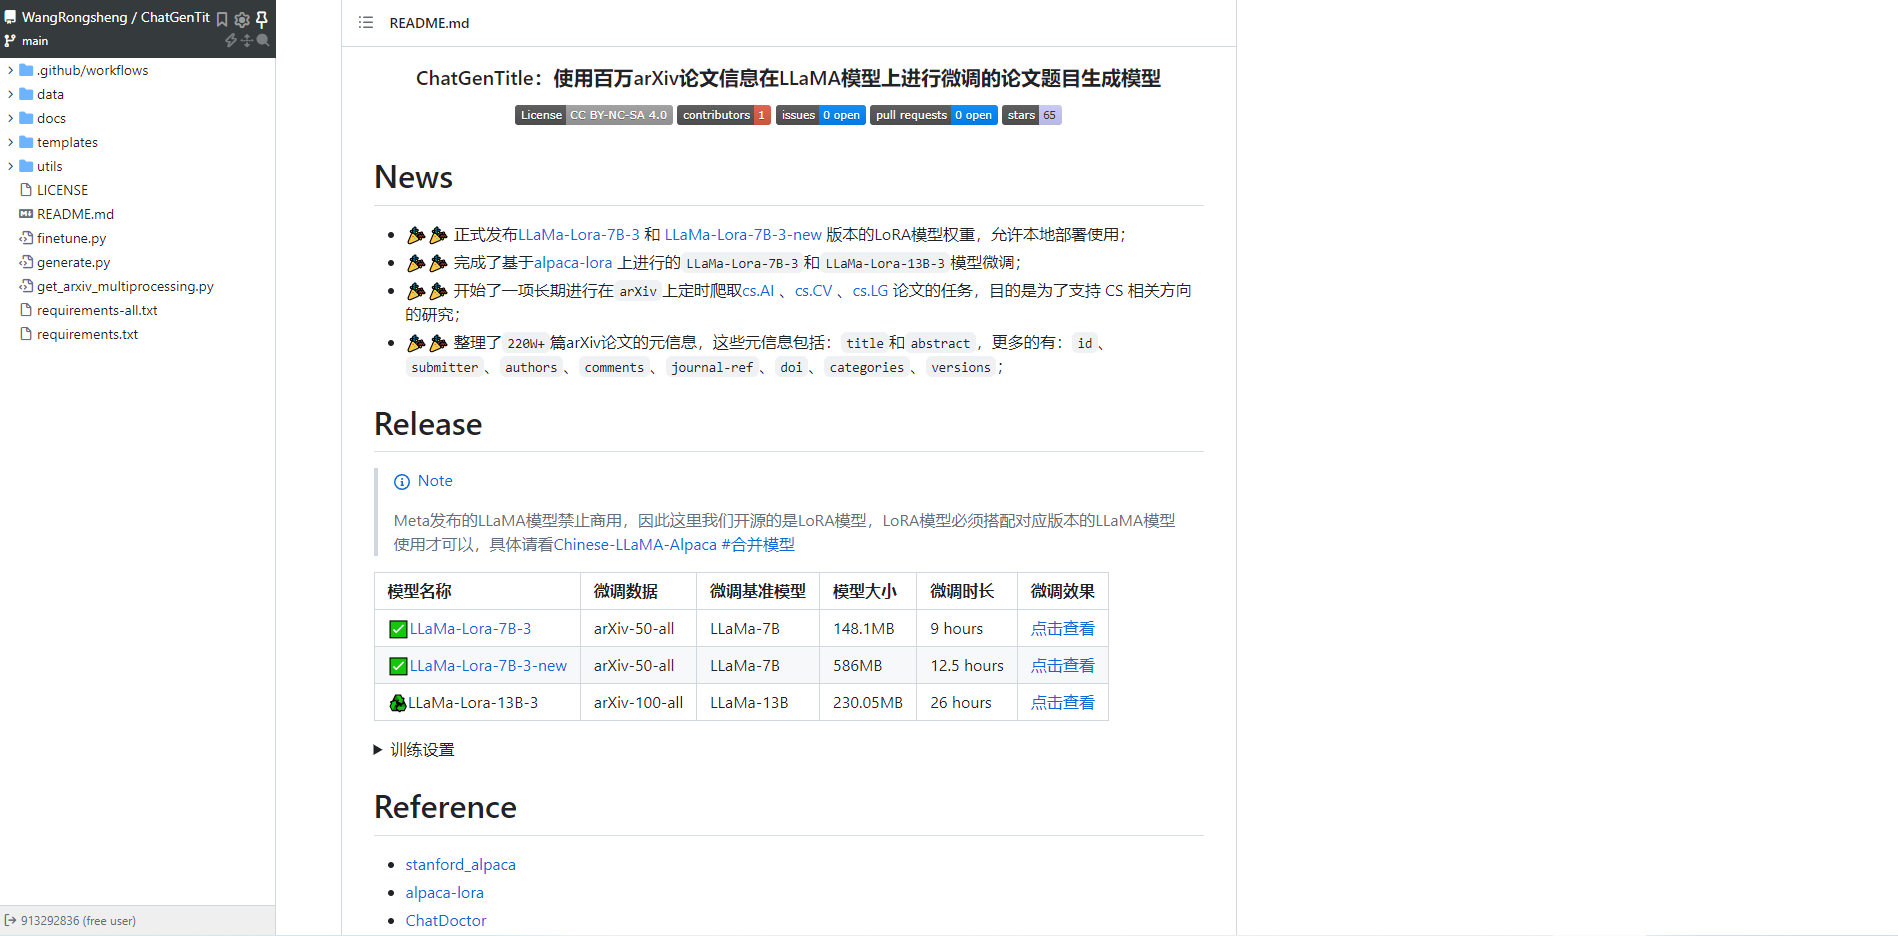Click the repository book icon

pos(10,17)
